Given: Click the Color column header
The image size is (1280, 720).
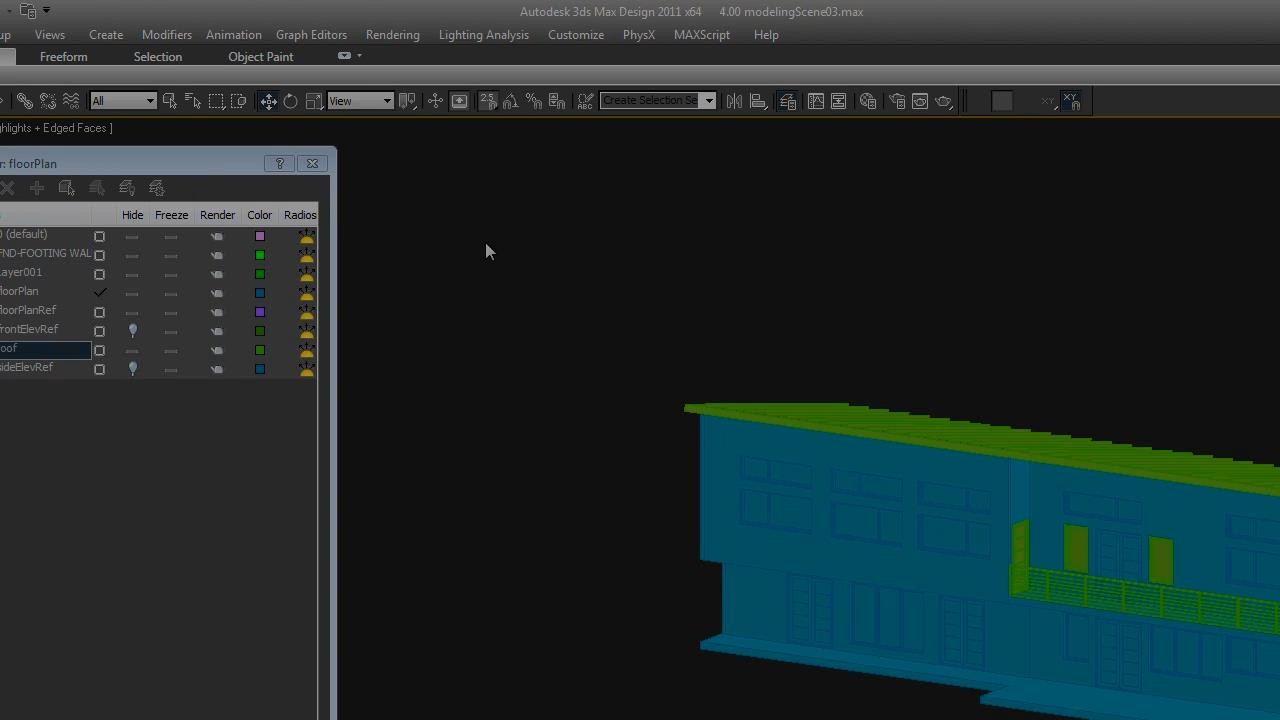Looking at the screenshot, I should pyautogui.click(x=260, y=215).
